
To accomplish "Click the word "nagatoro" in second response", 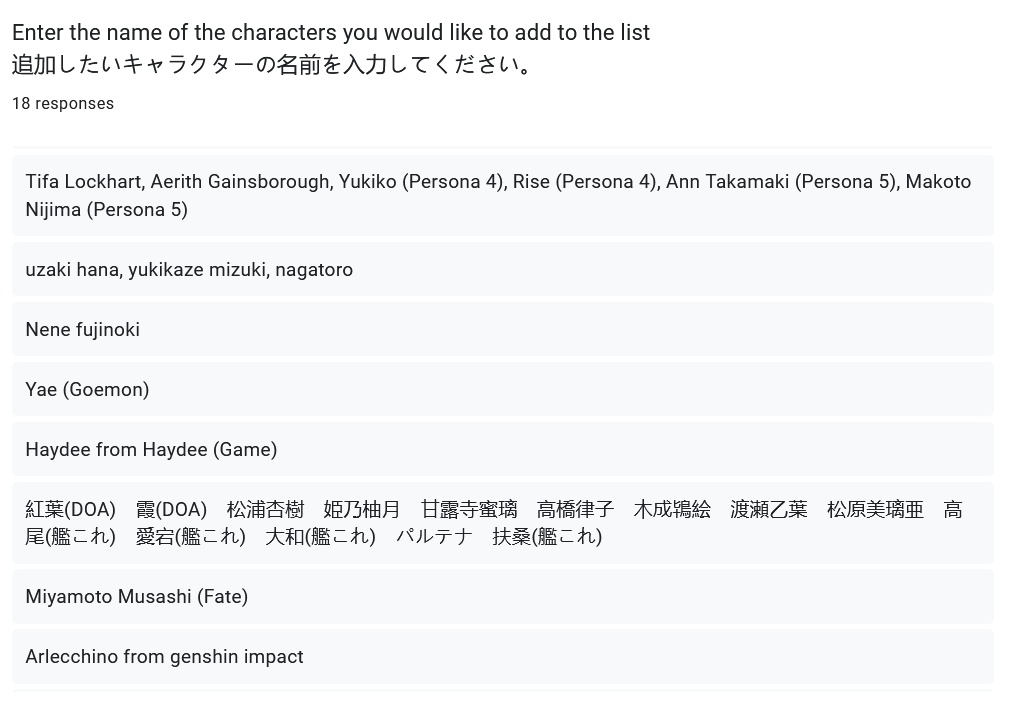I will pos(314,270).
